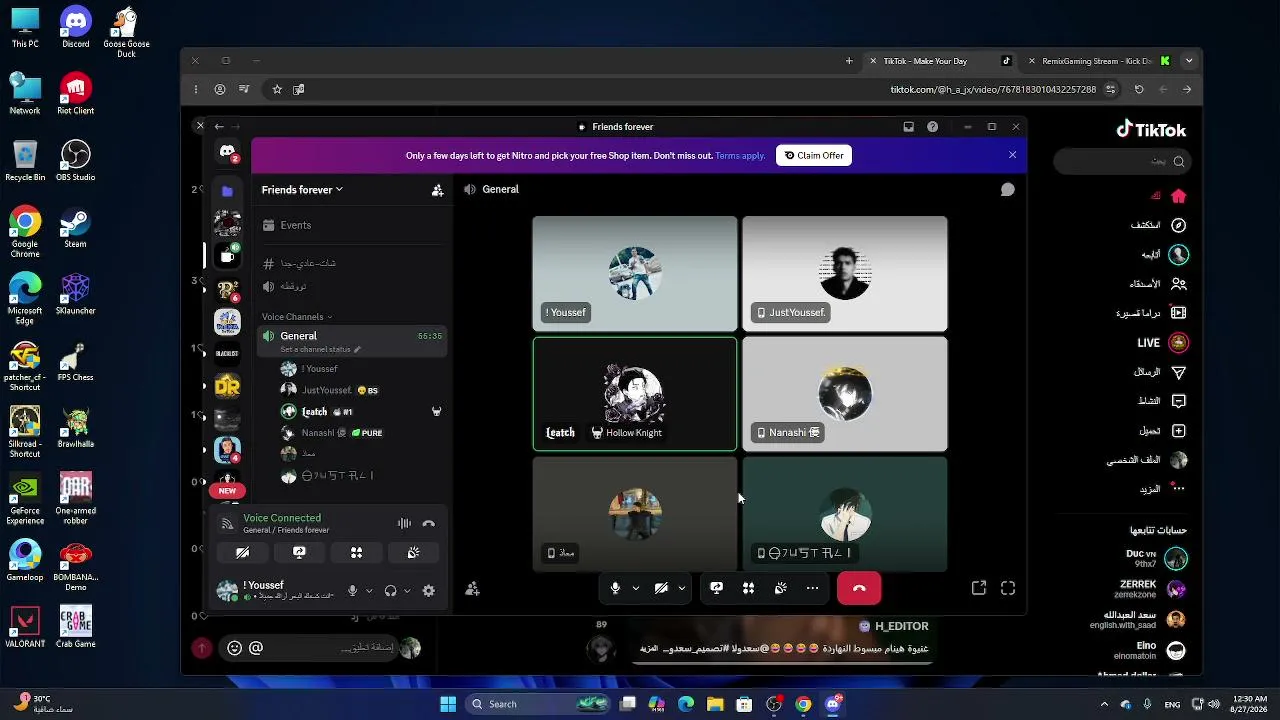This screenshot has width=1280, height=720.
Task: Turn on camera in the voice panel
Action: pos(242,552)
